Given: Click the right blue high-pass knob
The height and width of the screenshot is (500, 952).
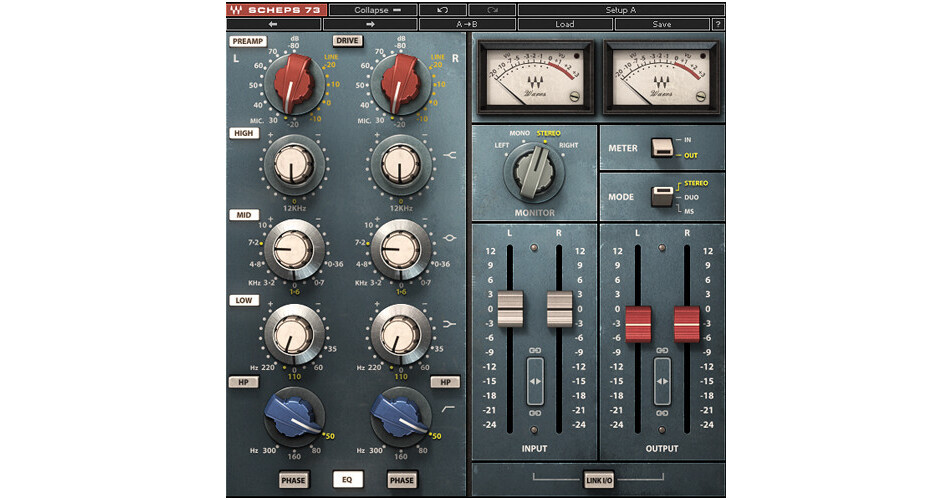Looking at the screenshot, I should (401, 417).
